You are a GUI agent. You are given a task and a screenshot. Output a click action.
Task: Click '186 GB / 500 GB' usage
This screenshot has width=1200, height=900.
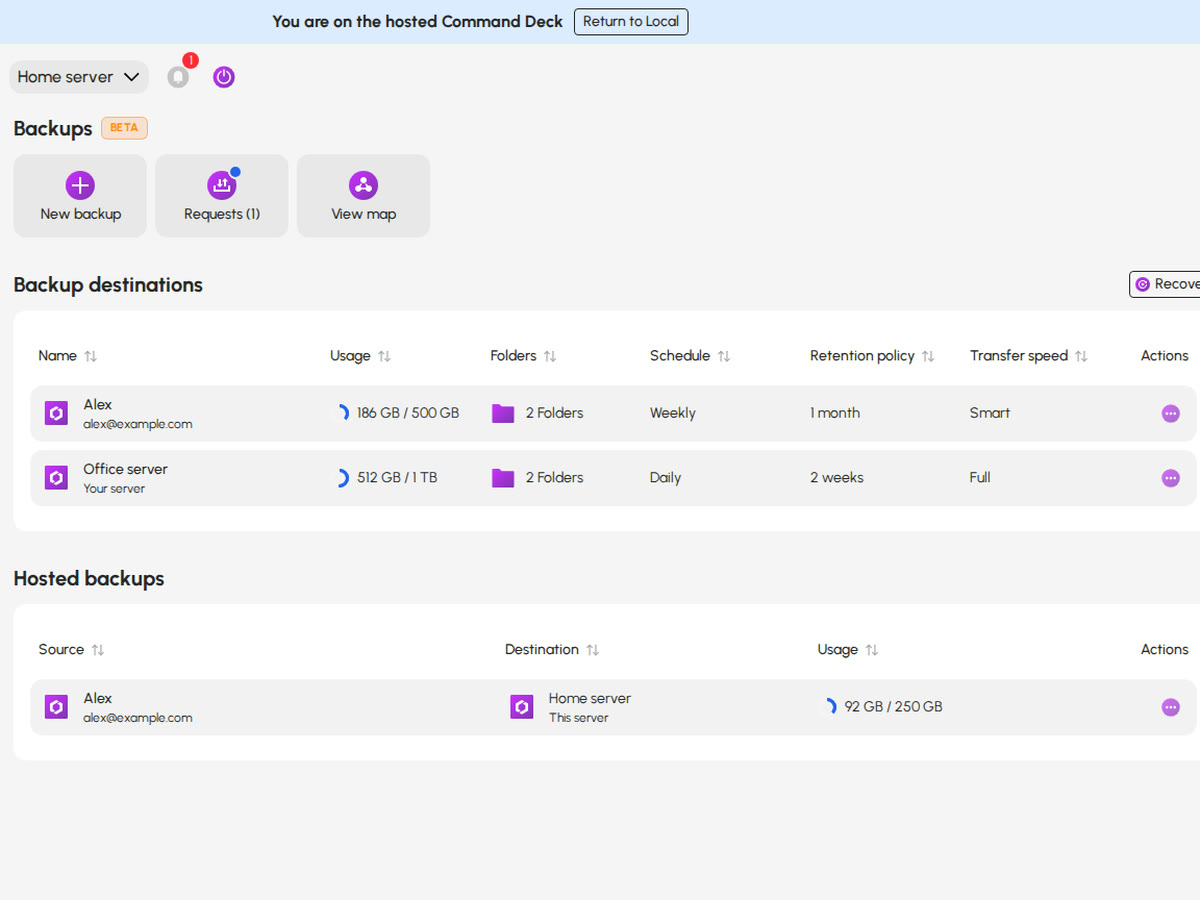coord(408,413)
